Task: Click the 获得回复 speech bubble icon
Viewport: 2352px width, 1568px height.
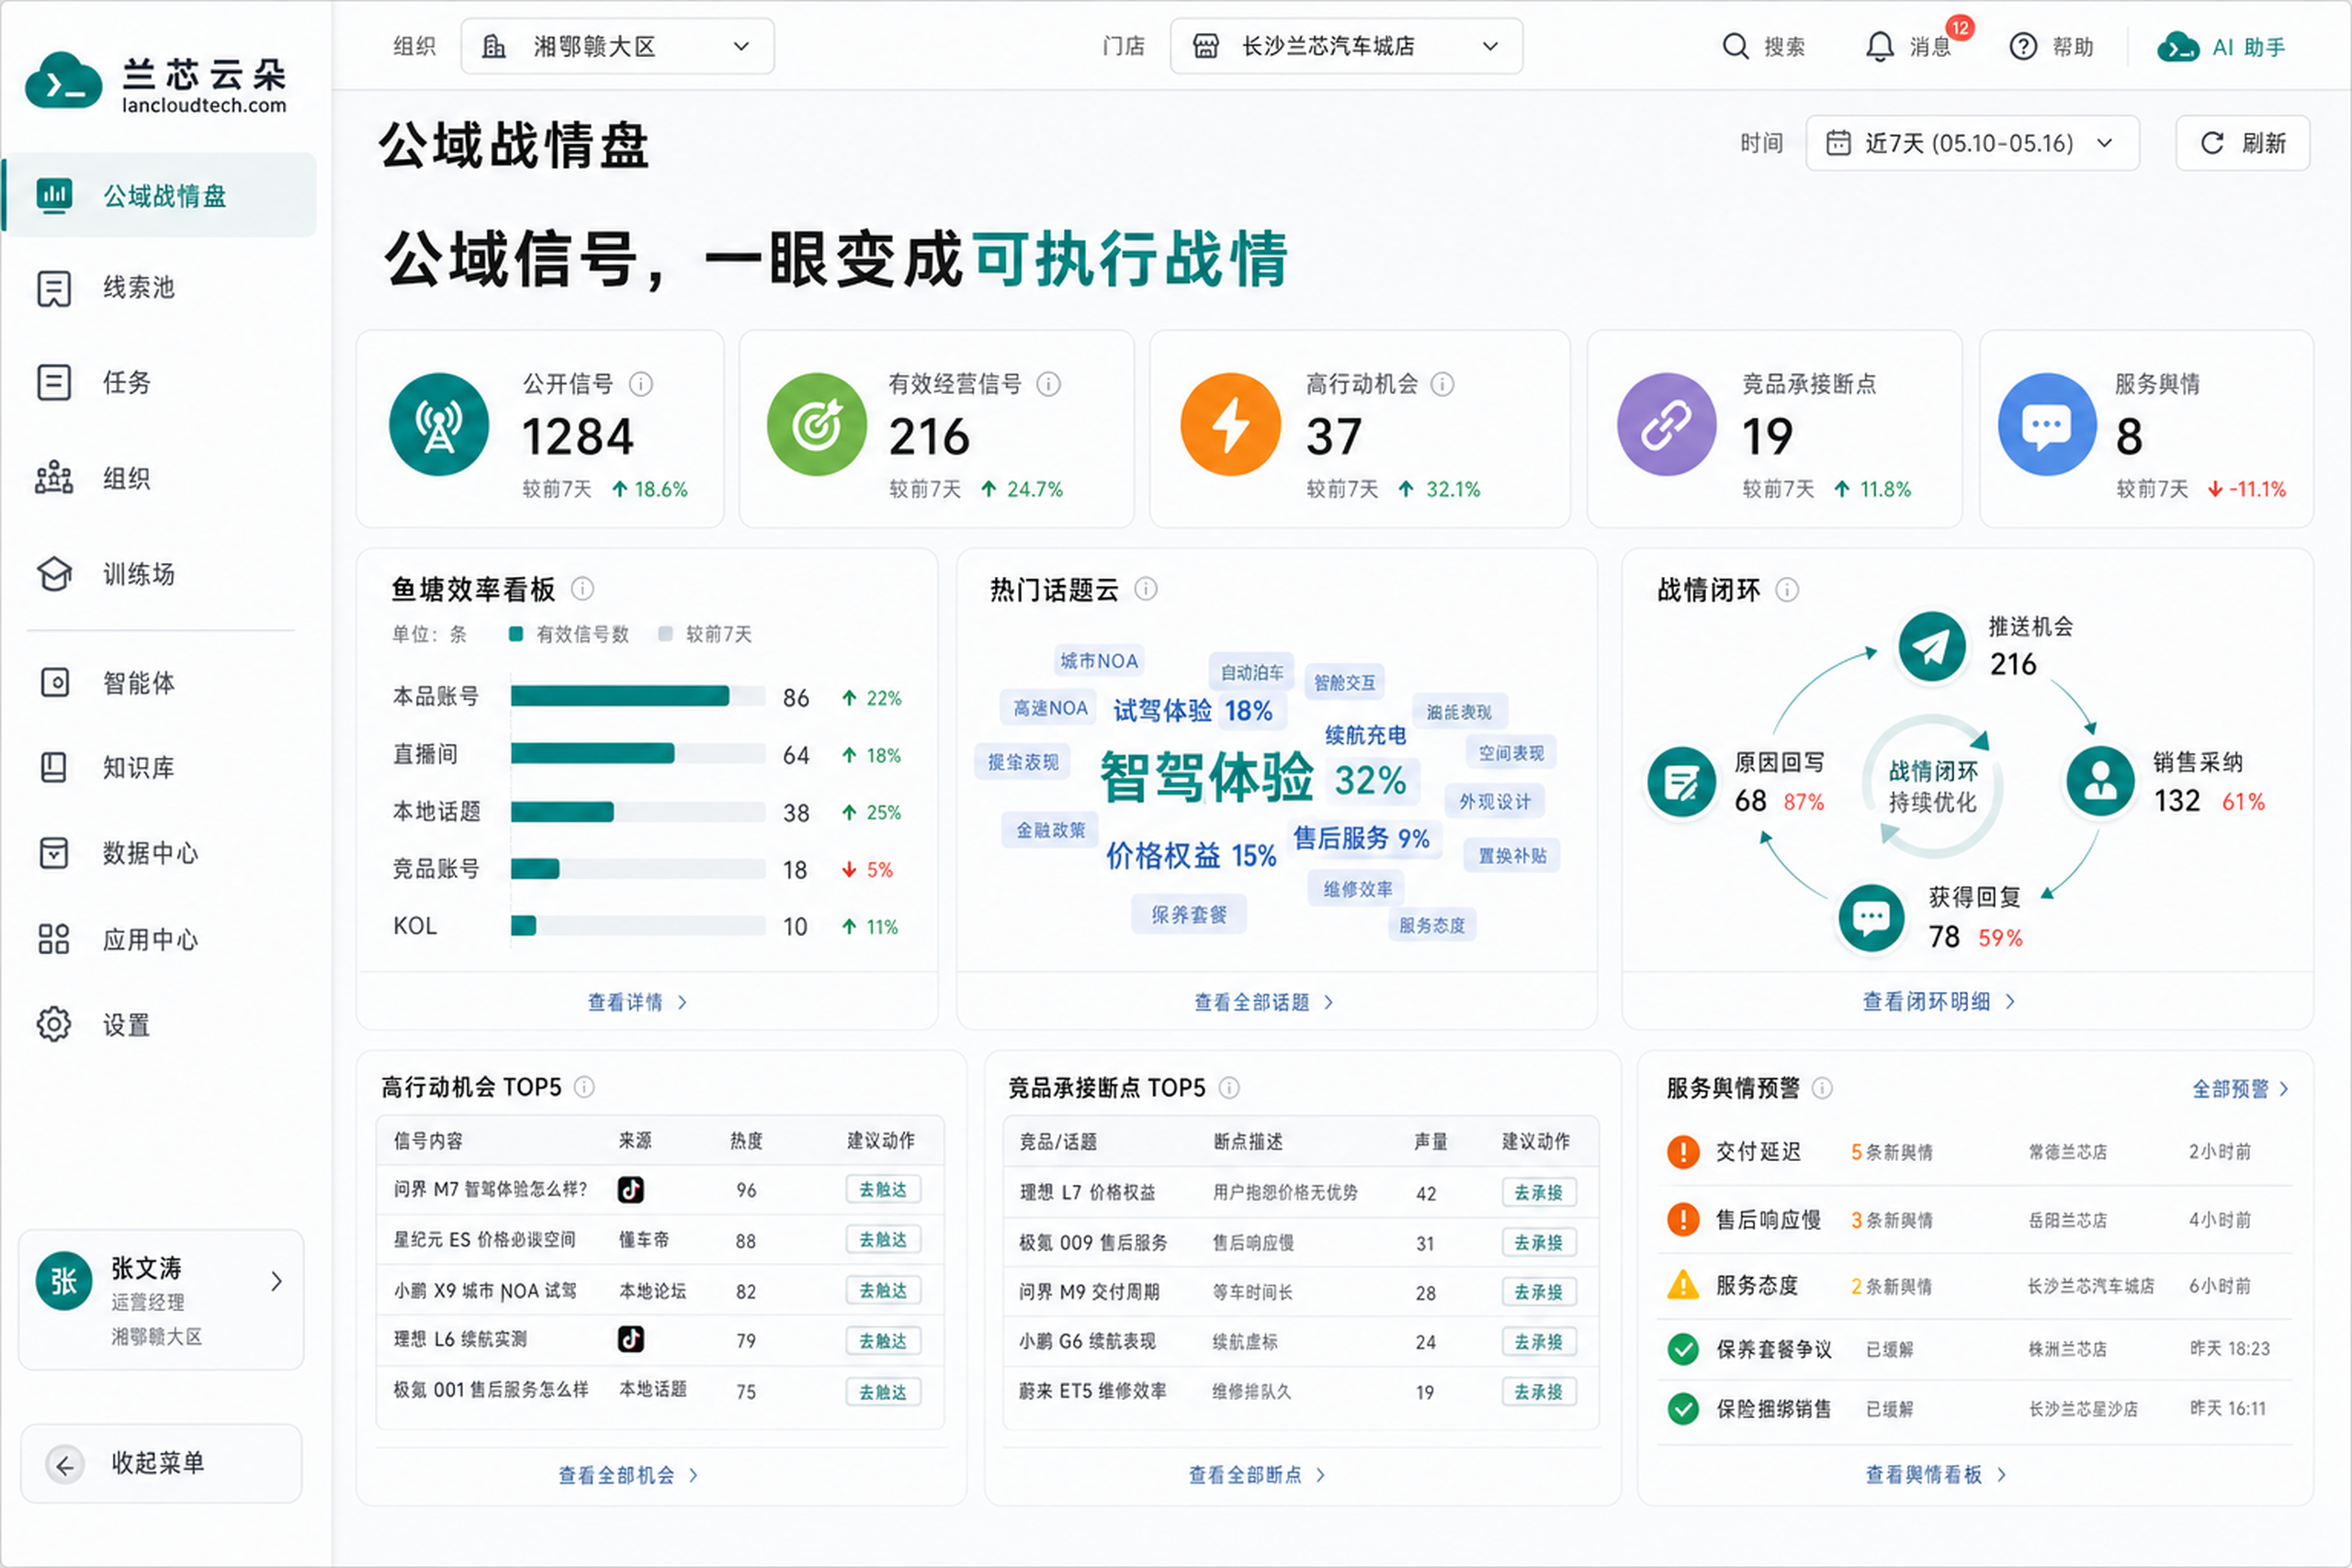Action: [x=1871, y=917]
